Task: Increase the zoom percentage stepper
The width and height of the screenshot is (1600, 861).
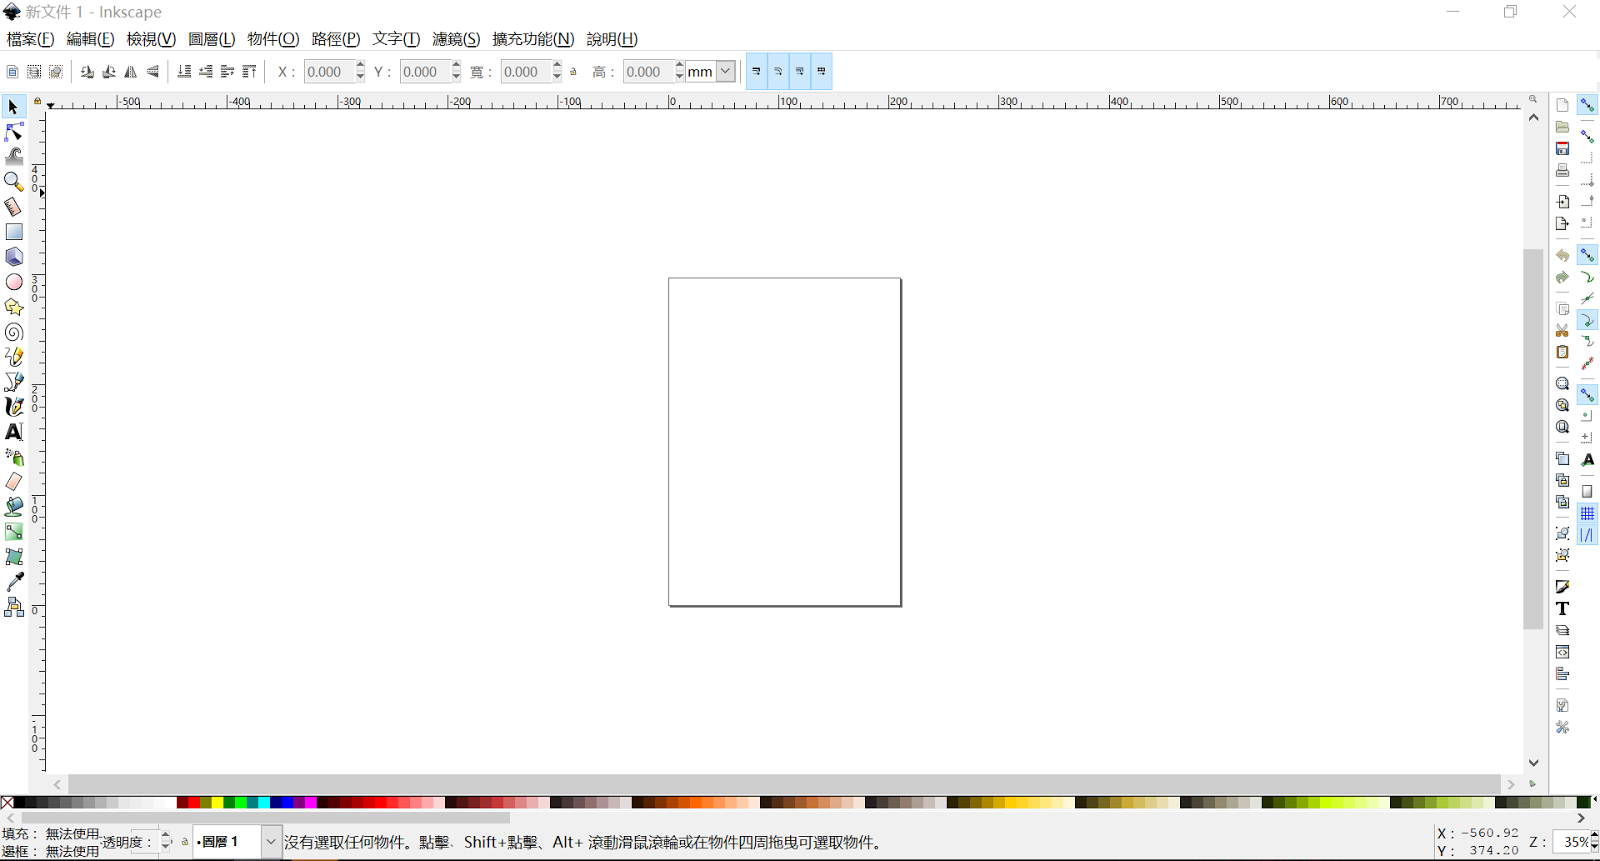Action: (1594, 836)
